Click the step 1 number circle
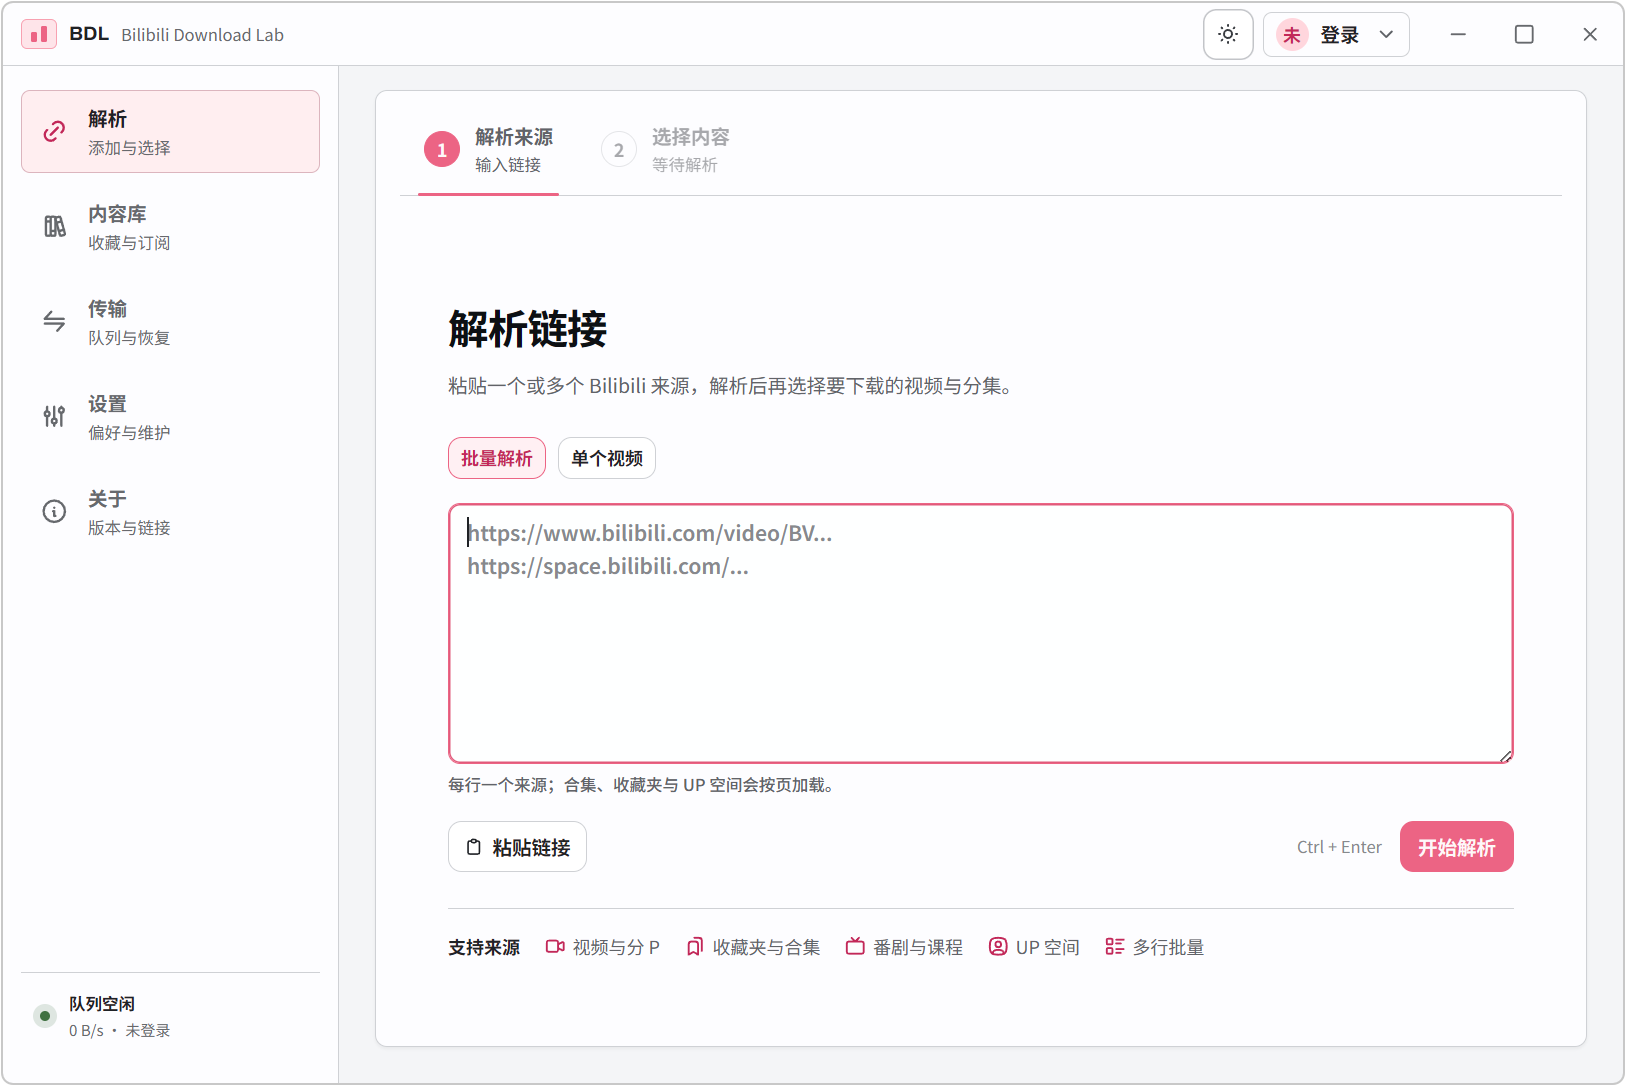This screenshot has height=1087, width=1627. (x=442, y=150)
